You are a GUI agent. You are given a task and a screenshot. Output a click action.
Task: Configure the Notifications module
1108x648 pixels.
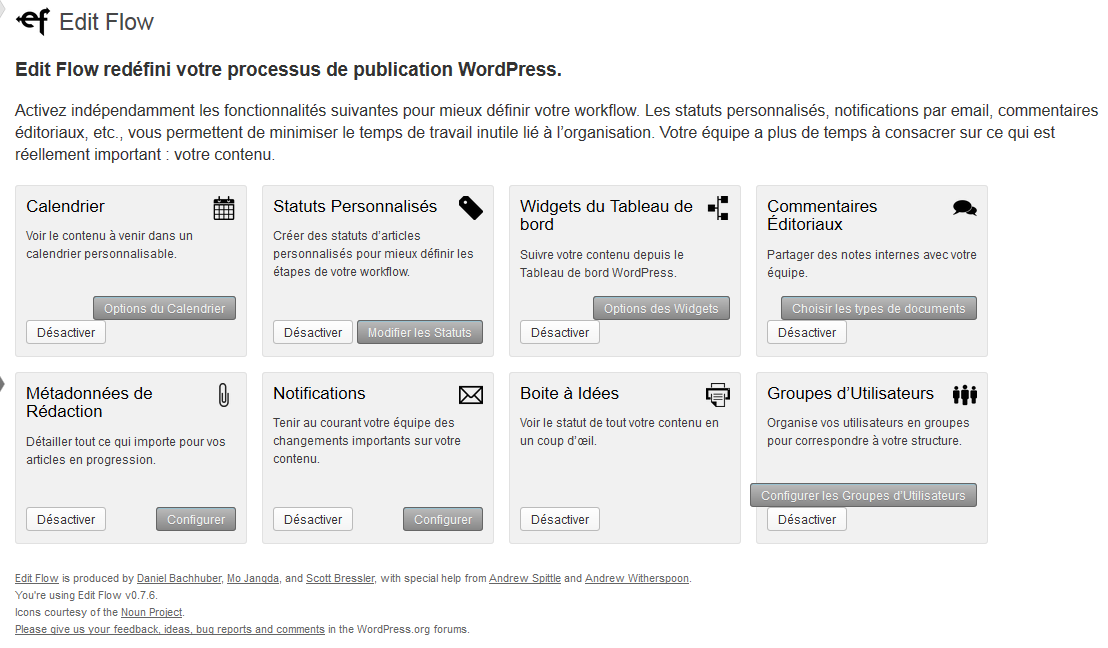pos(443,519)
